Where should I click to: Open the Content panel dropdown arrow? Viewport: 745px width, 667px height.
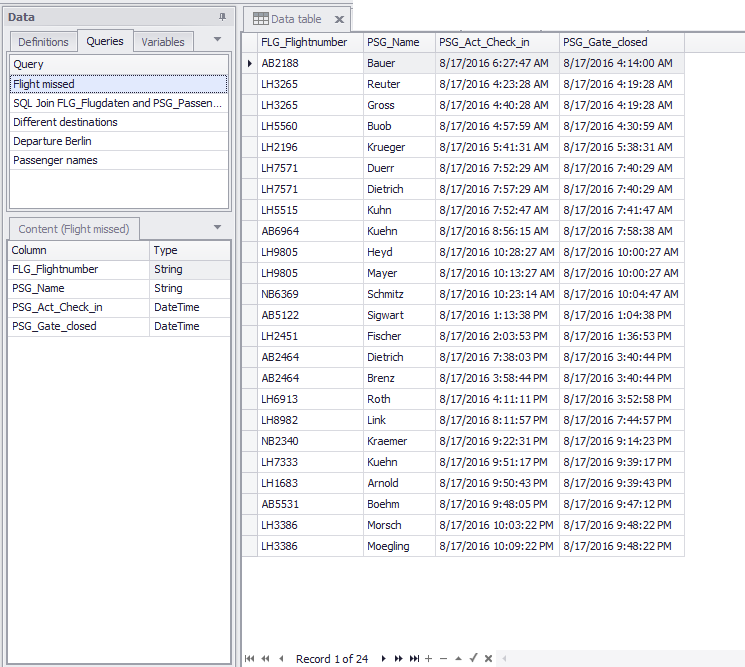[x=218, y=227]
